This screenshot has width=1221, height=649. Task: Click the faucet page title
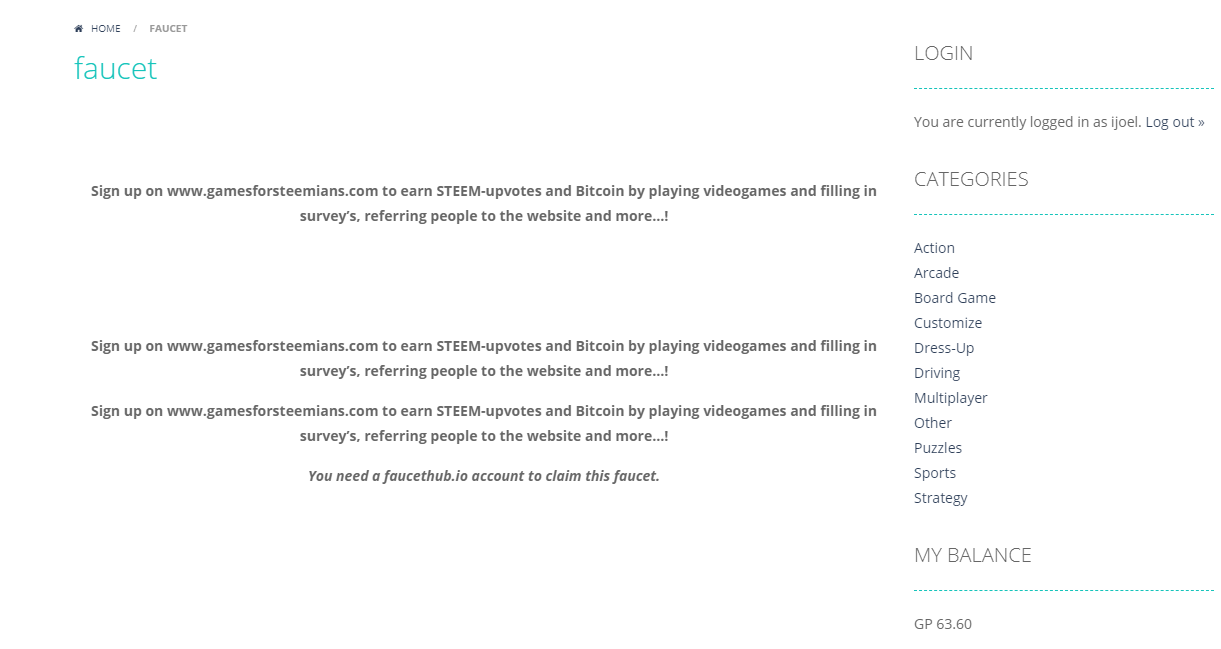[x=116, y=68]
